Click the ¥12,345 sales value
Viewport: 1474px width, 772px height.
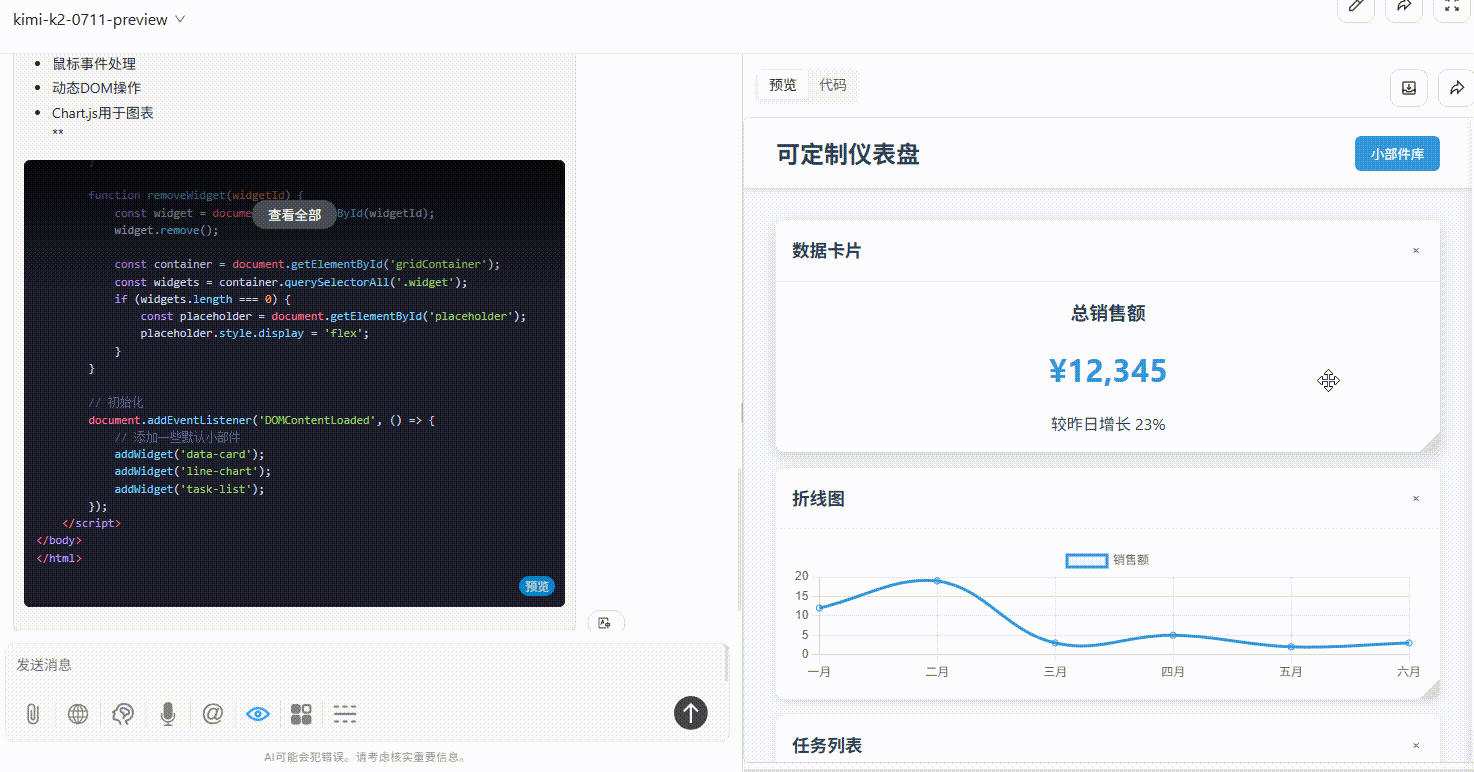pos(1108,371)
